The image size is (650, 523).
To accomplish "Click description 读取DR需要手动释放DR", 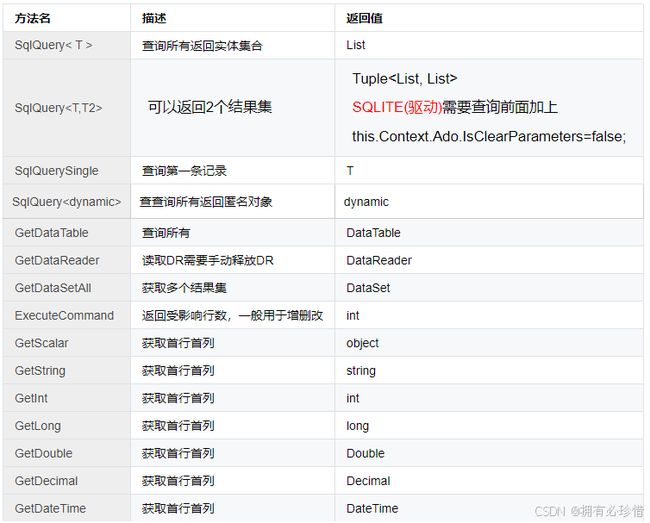I will tap(208, 260).
